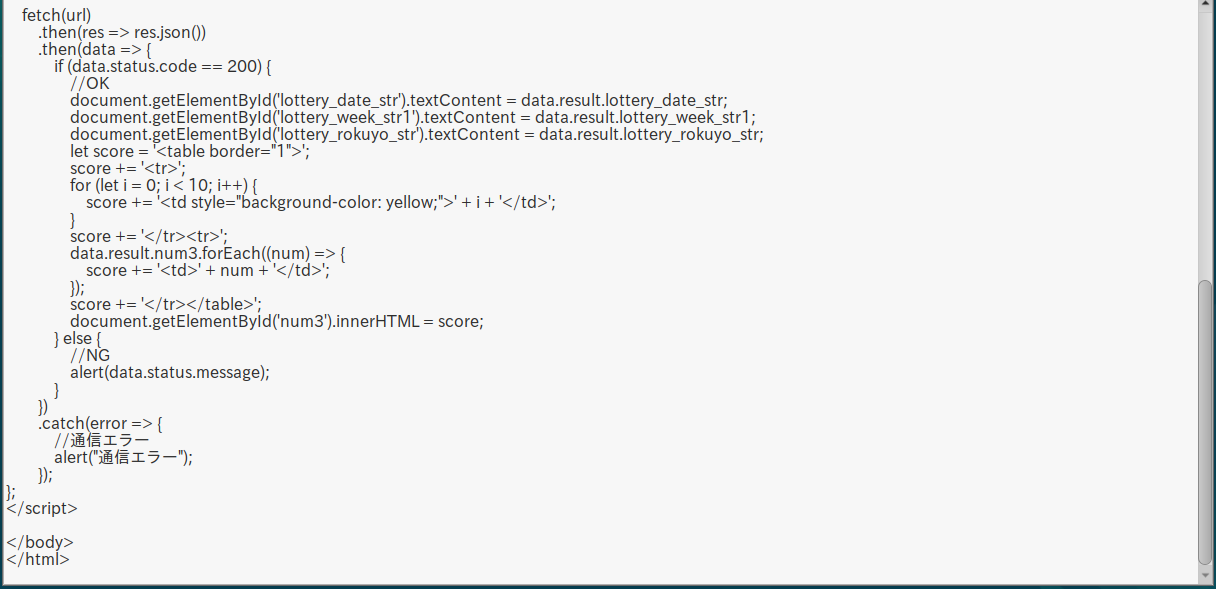1216x589 pixels.
Task: Click the background-color yellow td line
Action: pos(320,203)
